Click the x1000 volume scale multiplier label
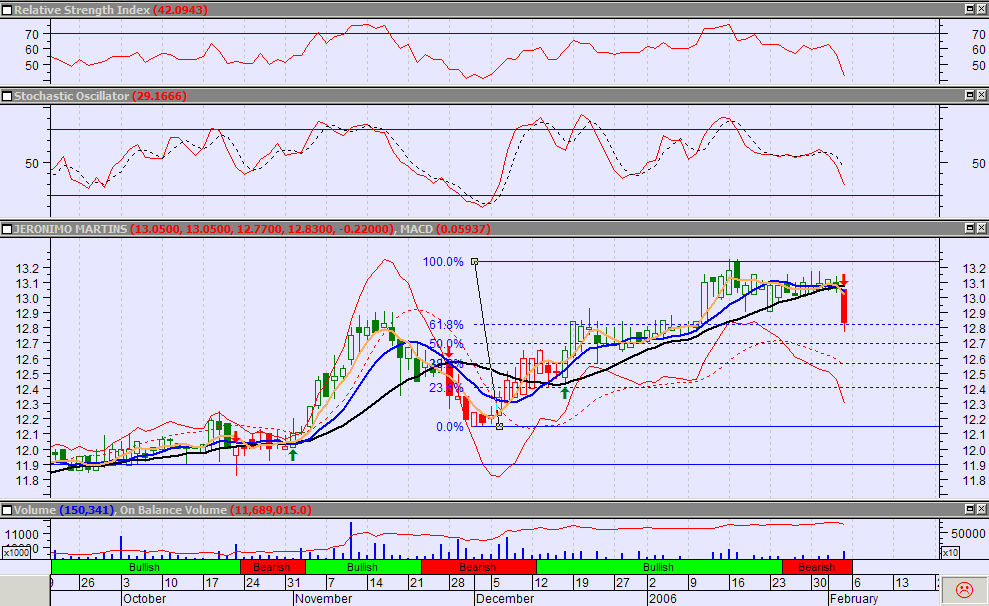989x606 pixels. coord(16,552)
